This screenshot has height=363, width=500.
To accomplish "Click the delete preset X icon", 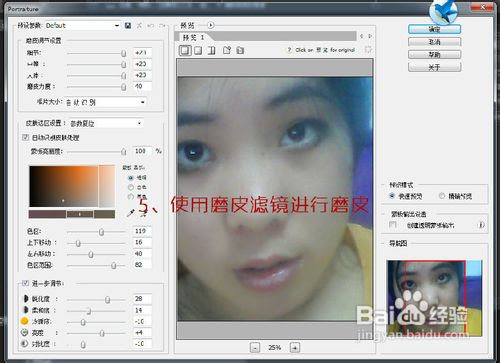I will 139,26.
